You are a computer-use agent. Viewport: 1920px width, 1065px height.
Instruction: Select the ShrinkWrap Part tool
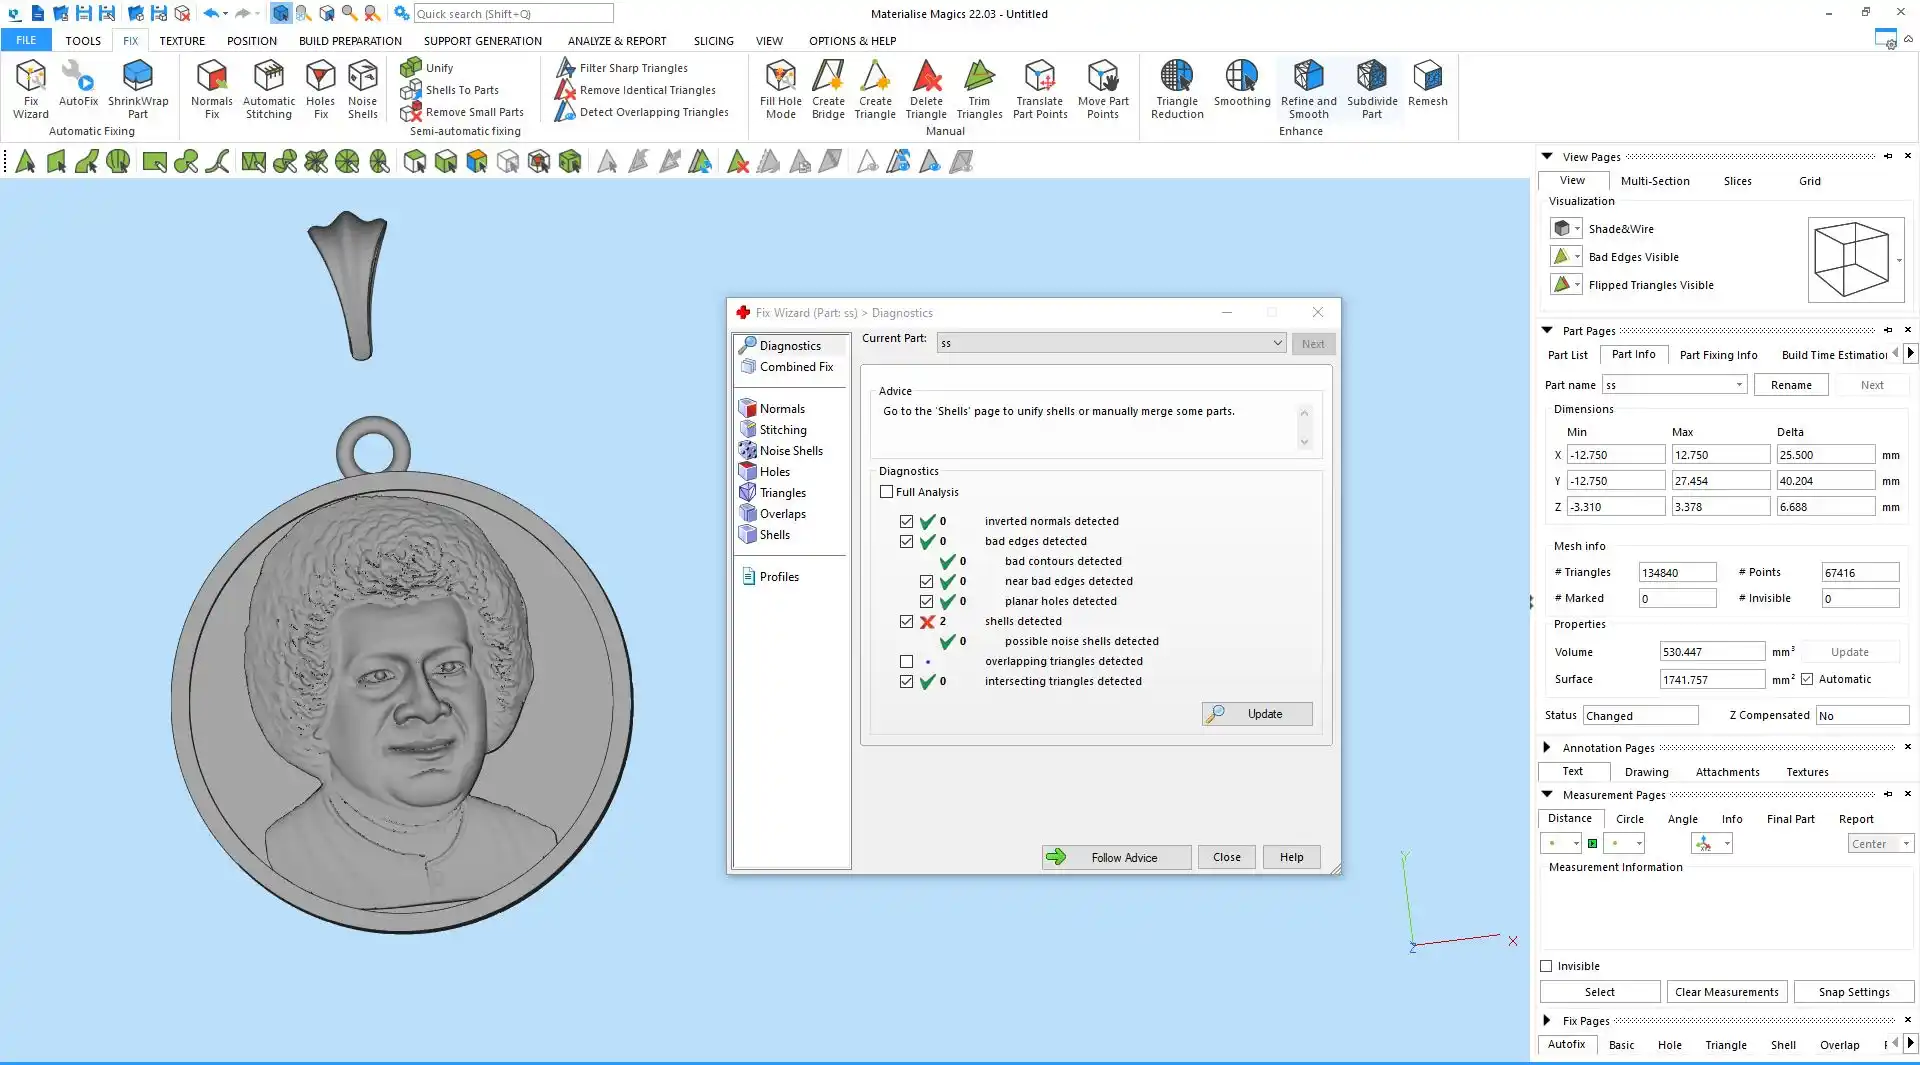point(138,88)
